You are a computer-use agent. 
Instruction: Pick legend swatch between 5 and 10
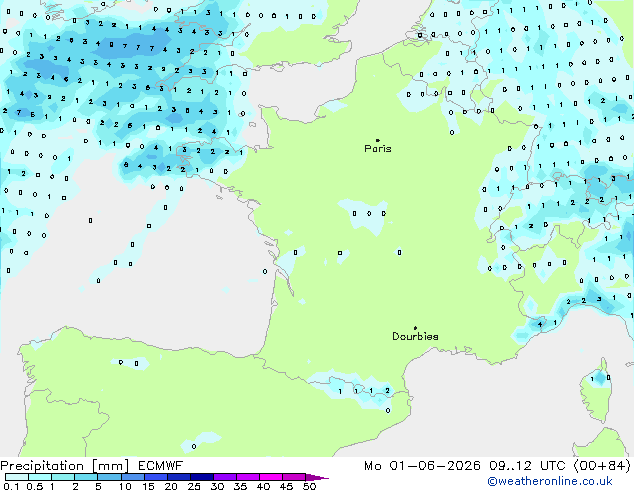click(x=109, y=477)
